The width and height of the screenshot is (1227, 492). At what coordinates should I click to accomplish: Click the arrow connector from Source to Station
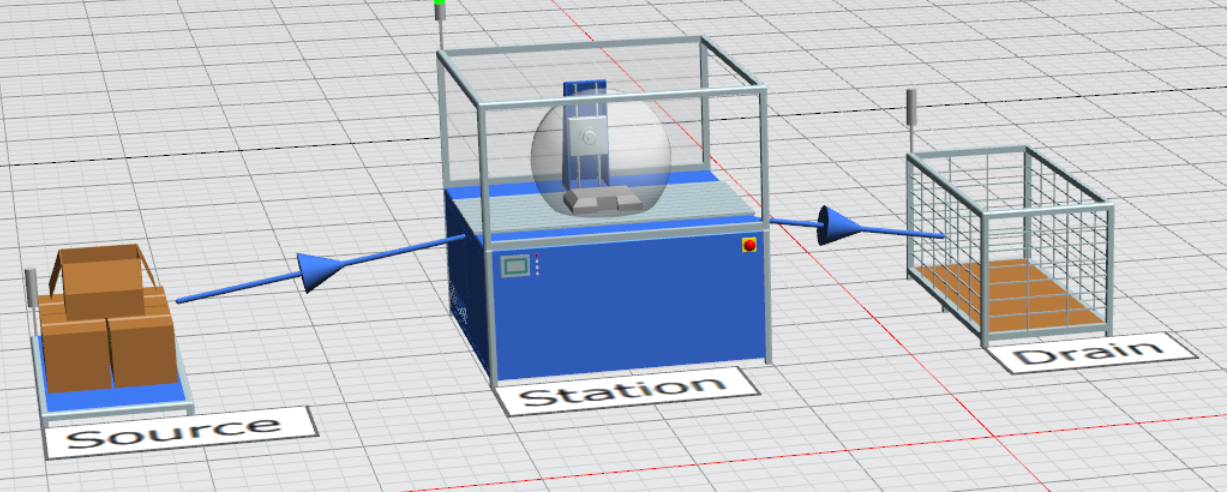(x=320, y=271)
